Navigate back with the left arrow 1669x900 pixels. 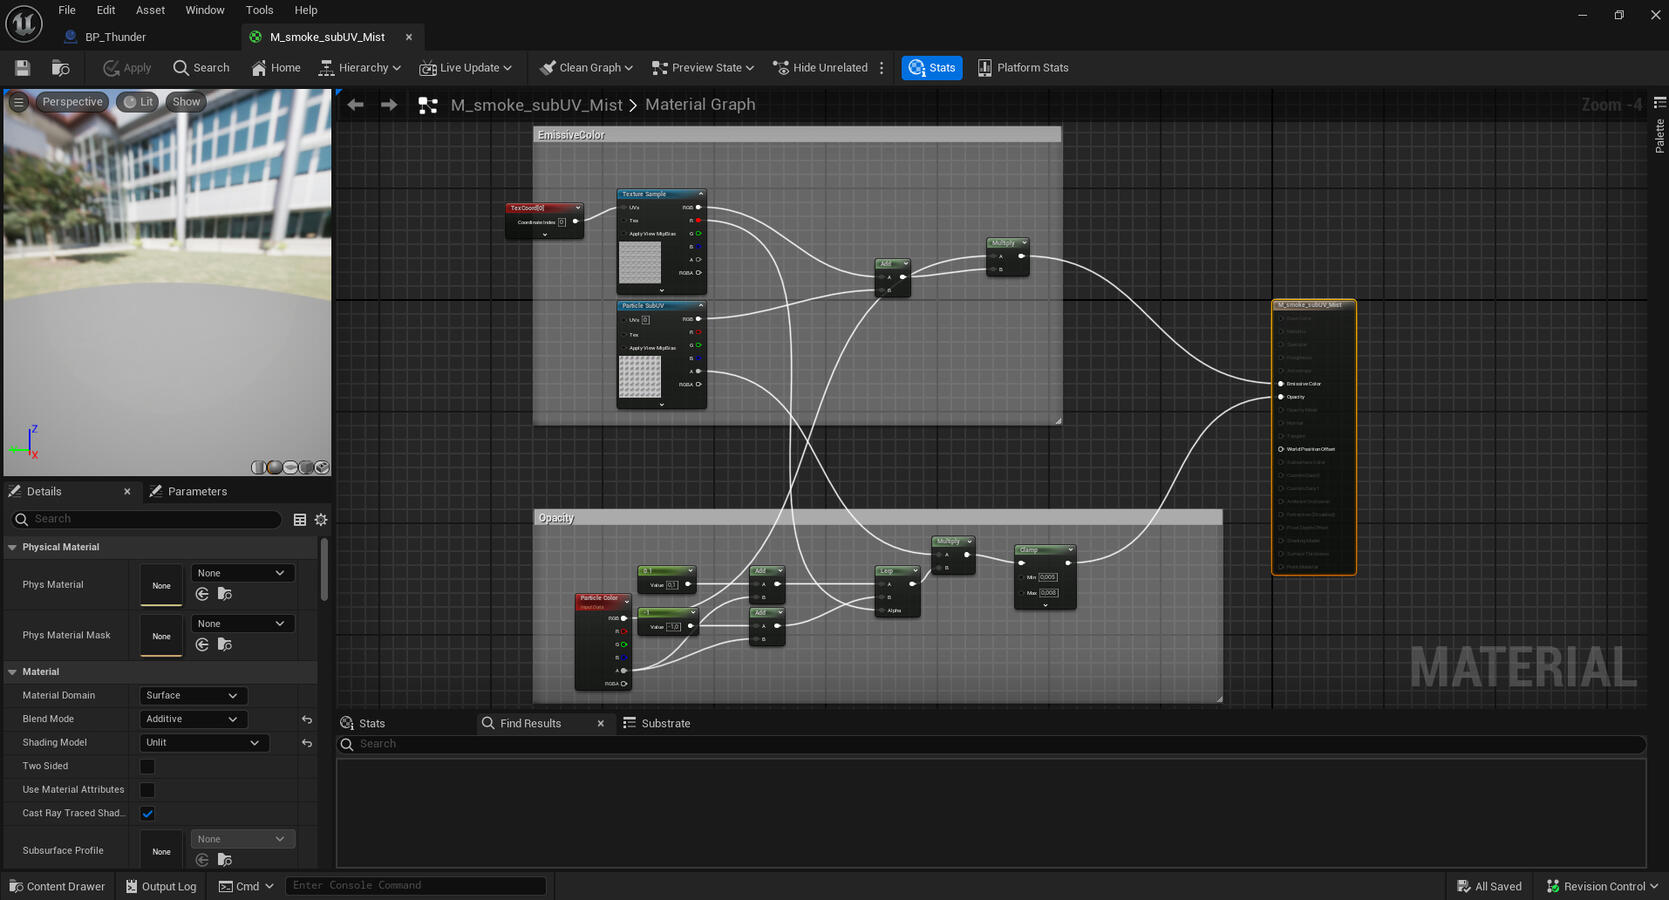(356, 105)
